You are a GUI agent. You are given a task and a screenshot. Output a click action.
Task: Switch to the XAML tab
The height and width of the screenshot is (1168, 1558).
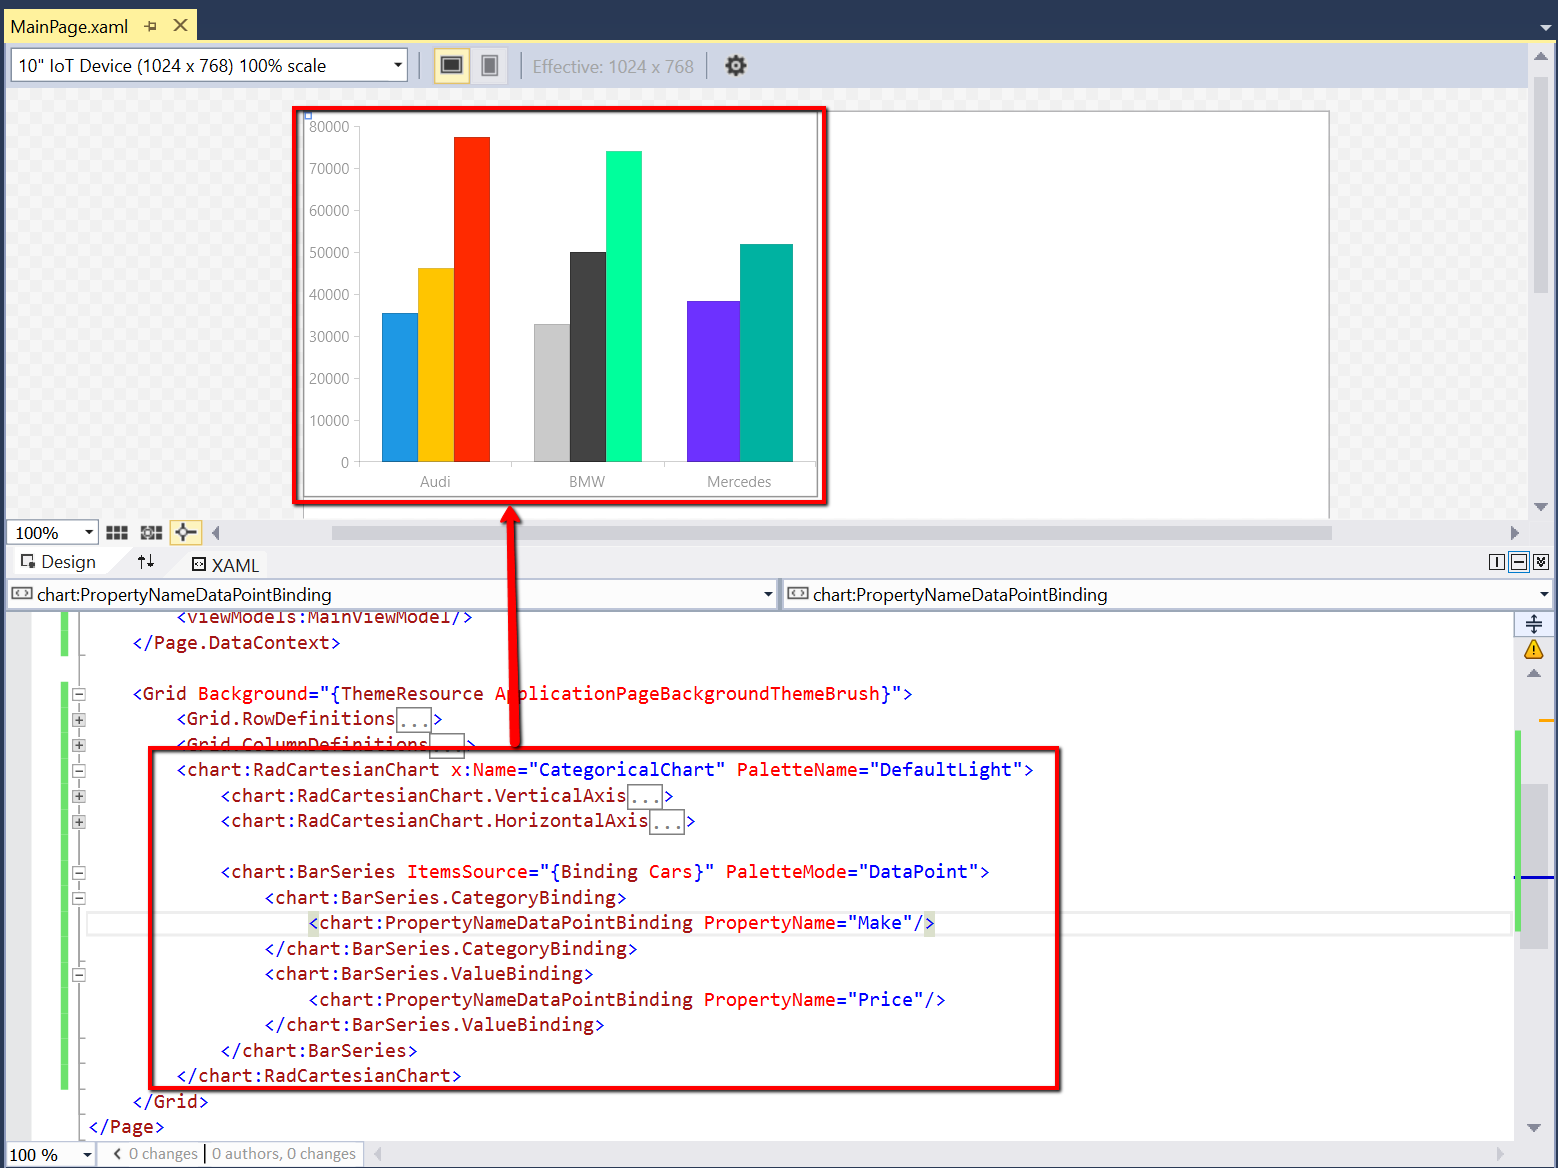coord(226,565)
